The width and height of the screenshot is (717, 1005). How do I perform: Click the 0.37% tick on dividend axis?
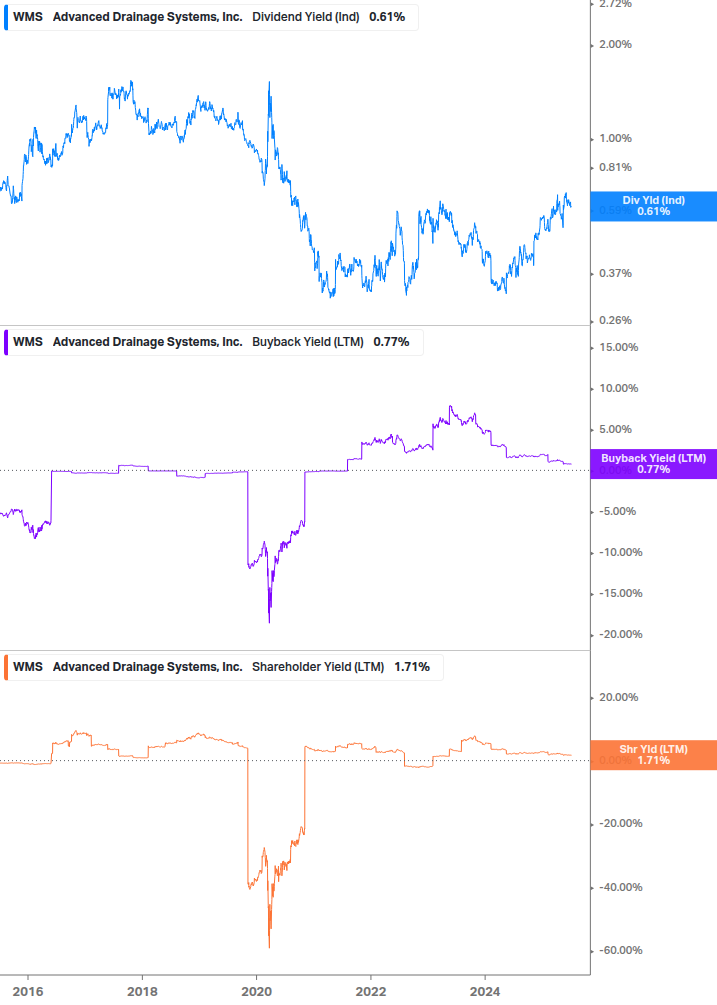coord(615,274)
